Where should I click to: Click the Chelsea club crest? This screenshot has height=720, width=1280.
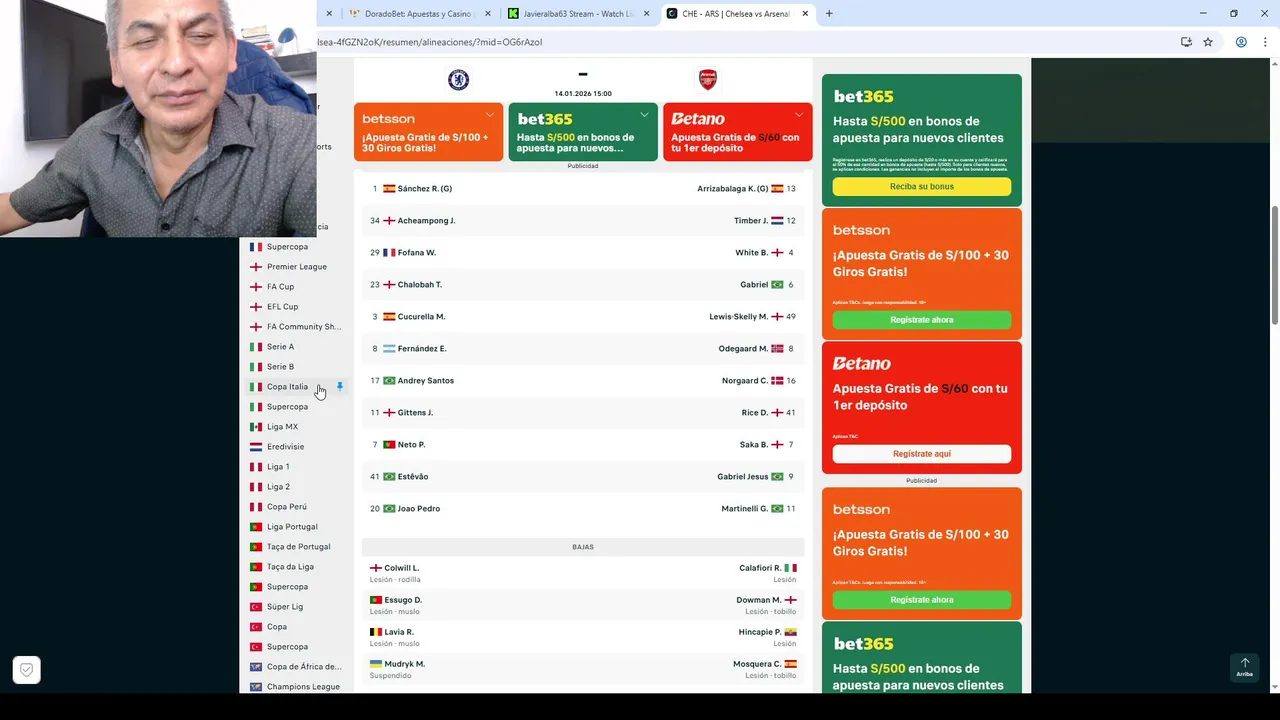coord(458,80)
